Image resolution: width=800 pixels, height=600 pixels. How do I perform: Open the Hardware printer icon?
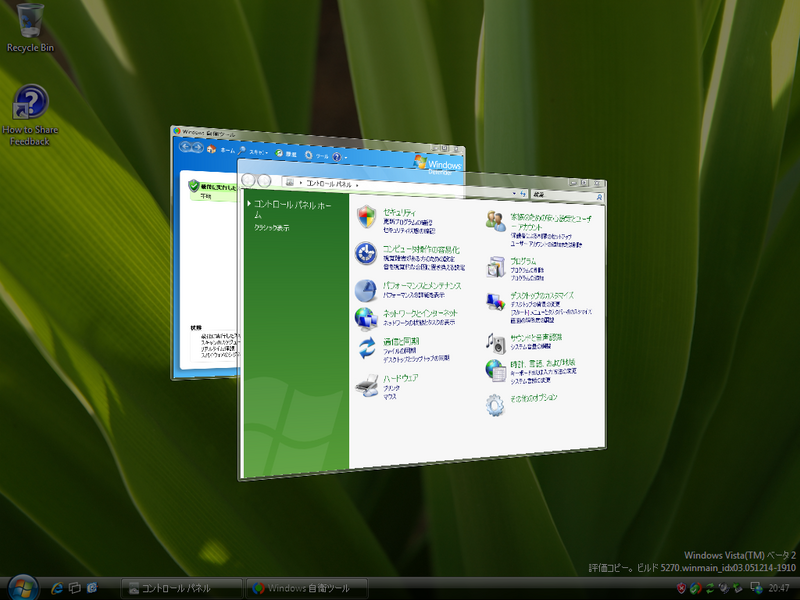(367, 385)
